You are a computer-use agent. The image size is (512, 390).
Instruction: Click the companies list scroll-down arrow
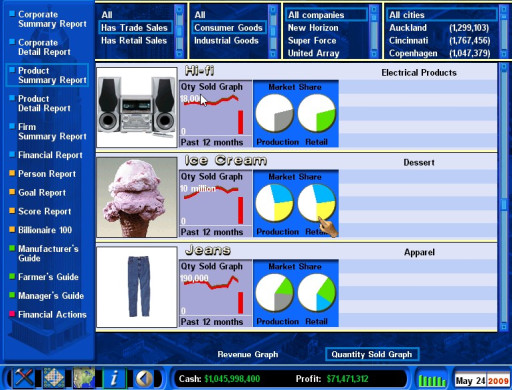click(x=374, y=53)
